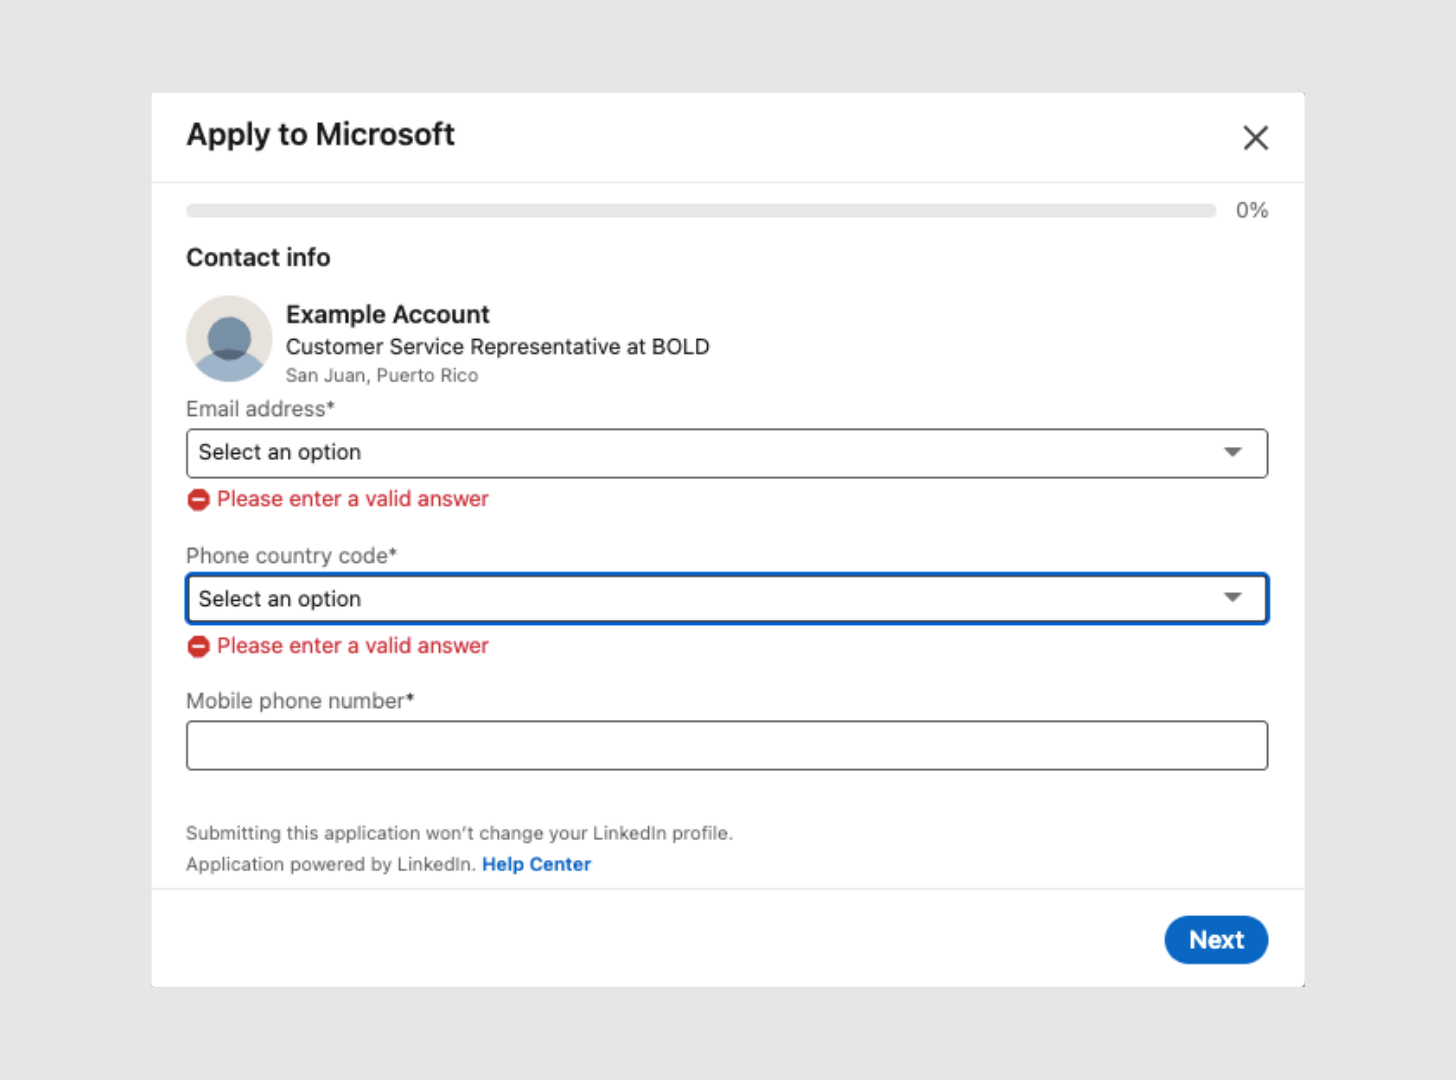Screen dimensions: 1456x1080
Task: Click the application progress bar
Action: point(701,211)
